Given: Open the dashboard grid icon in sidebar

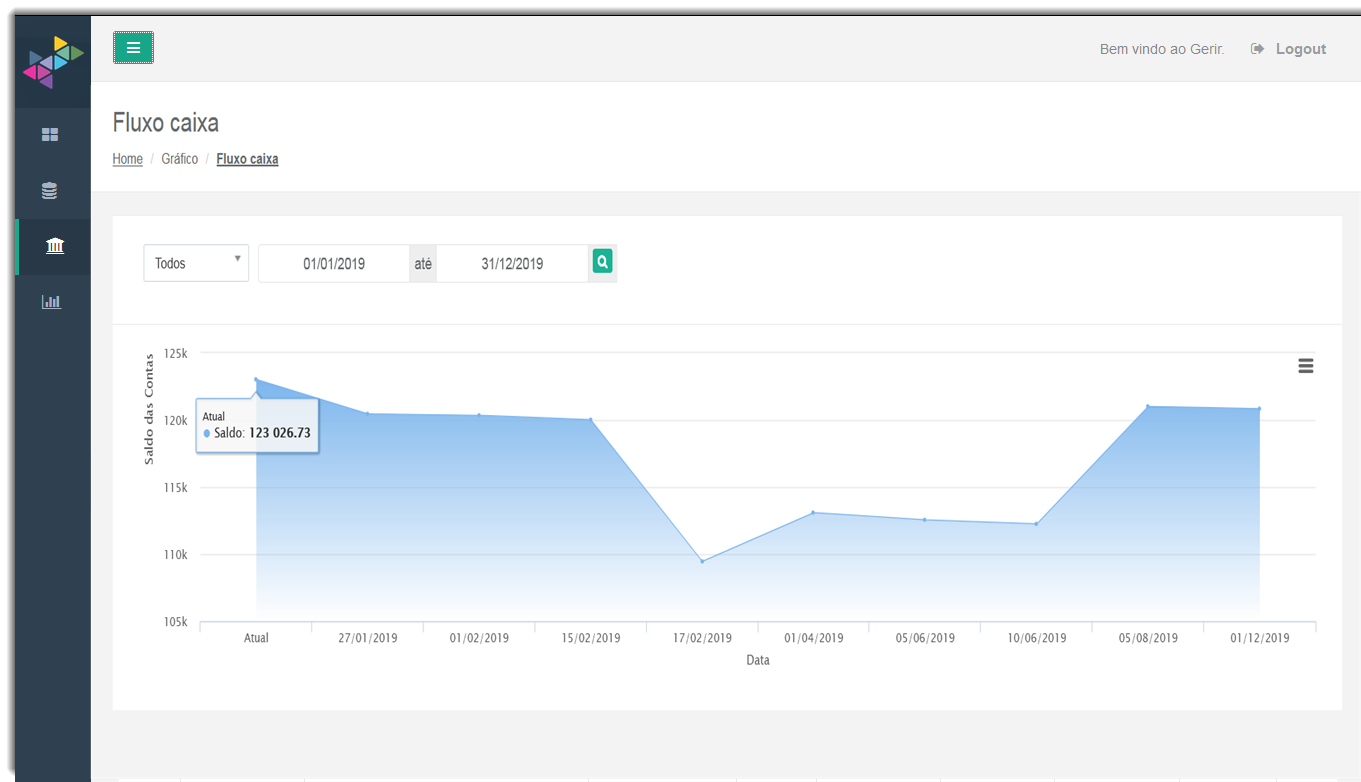Looking at the screenshot, I should [50, 135].
